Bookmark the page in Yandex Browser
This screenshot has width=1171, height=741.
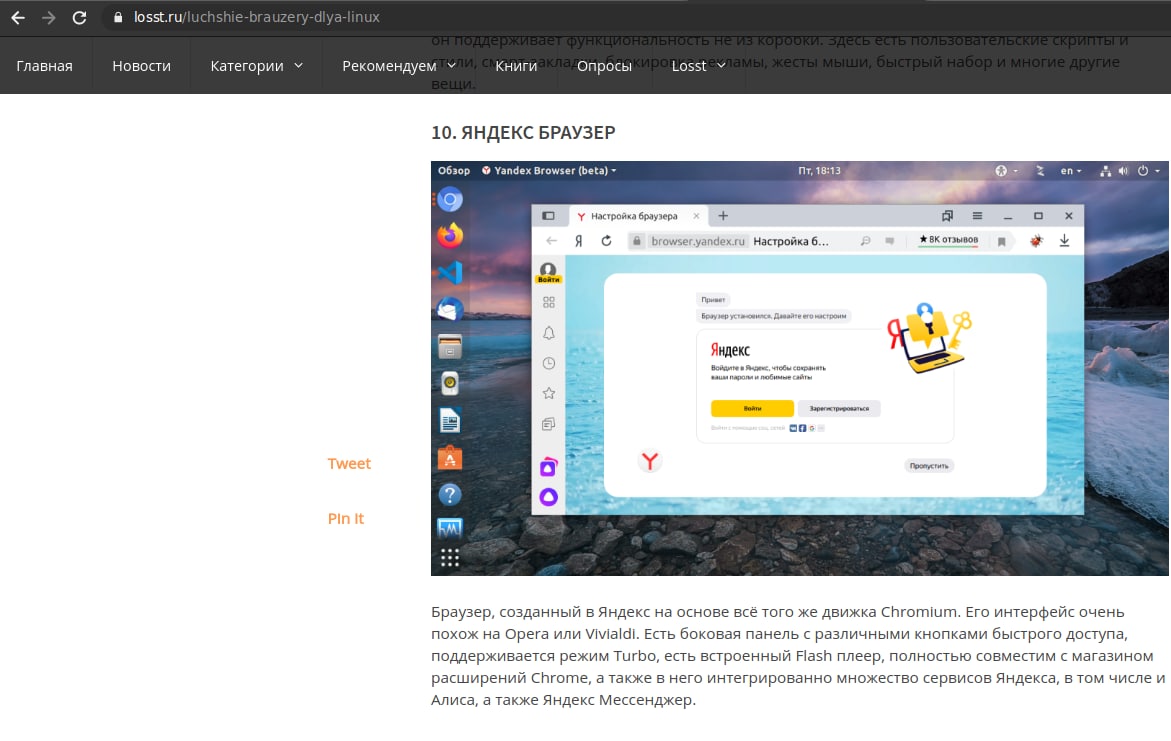coord(1001,241)
